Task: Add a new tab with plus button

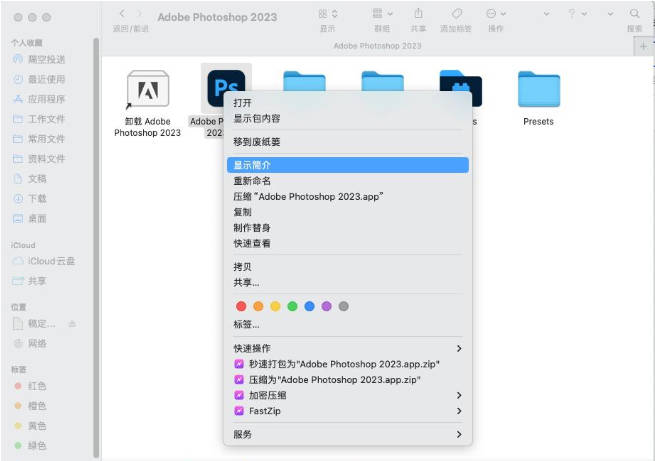Action: [643, 46]
